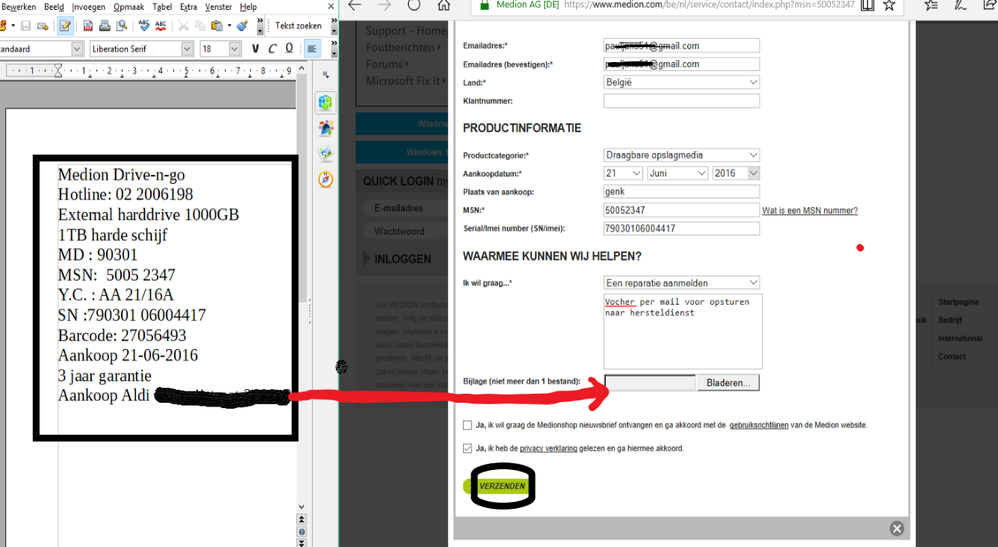Click the message text area
This screenshot has height=547, width=998.
[x=682, y=331]
